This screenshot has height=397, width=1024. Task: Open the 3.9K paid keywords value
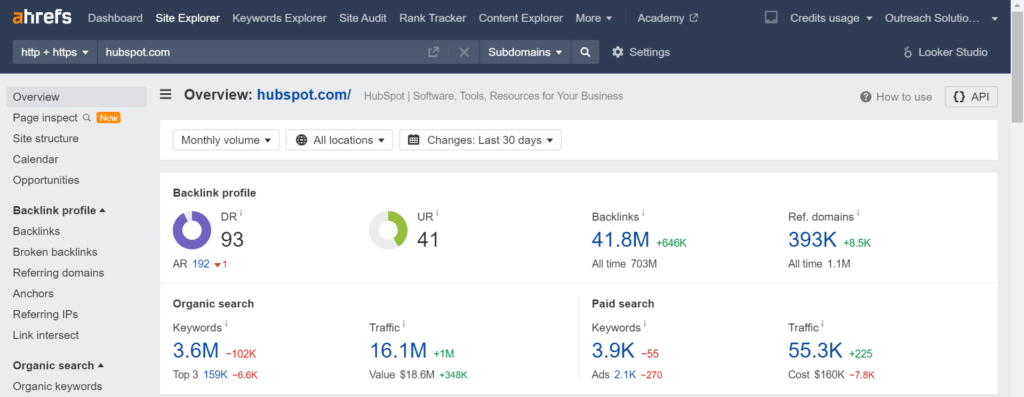pyautogui.click(x=613, y=351)
